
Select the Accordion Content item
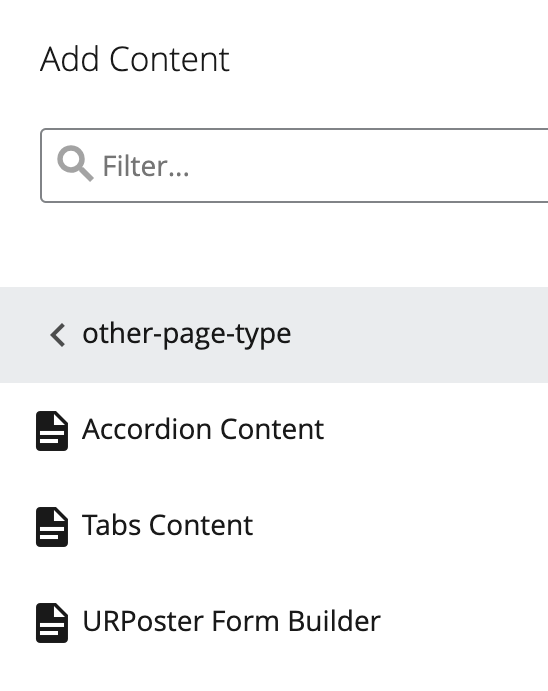(x=274, y=431)
